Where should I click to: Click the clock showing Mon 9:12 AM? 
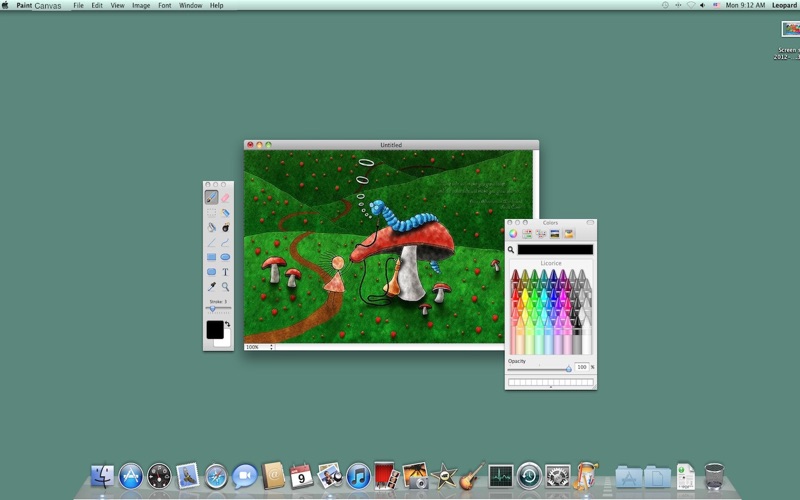point(745,5)
